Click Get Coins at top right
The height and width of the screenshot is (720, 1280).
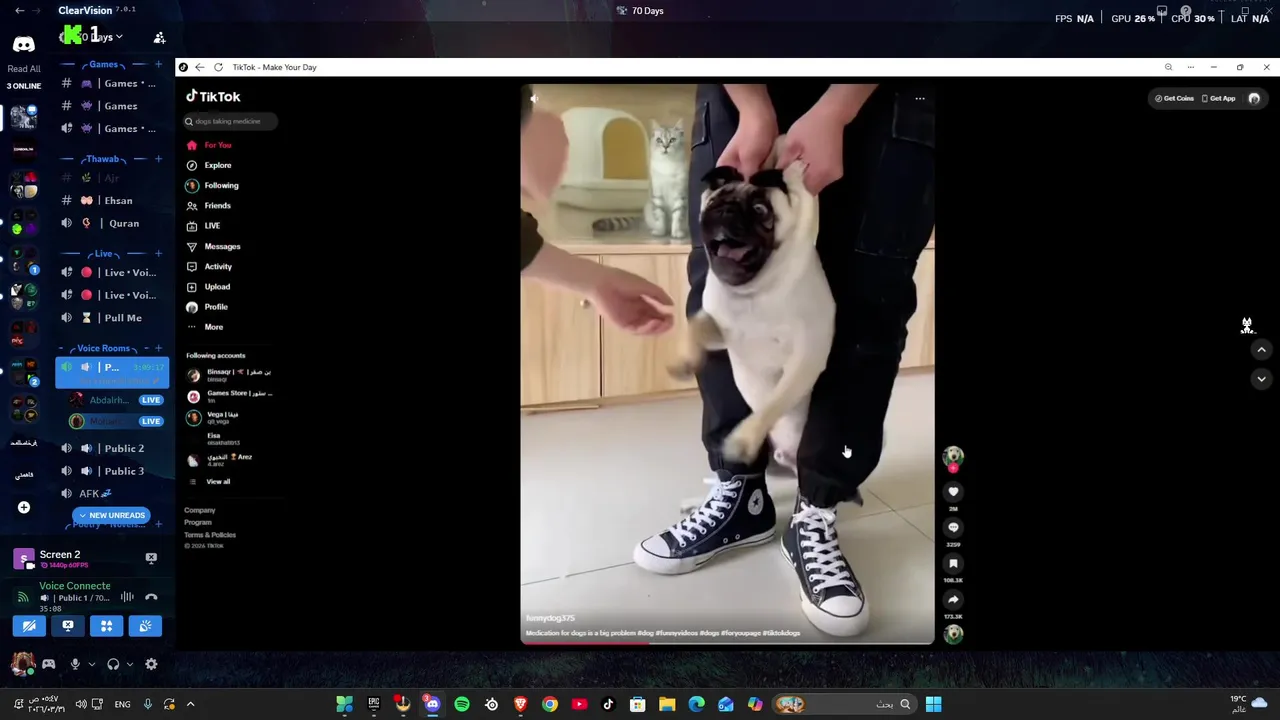click(1174, 98)
